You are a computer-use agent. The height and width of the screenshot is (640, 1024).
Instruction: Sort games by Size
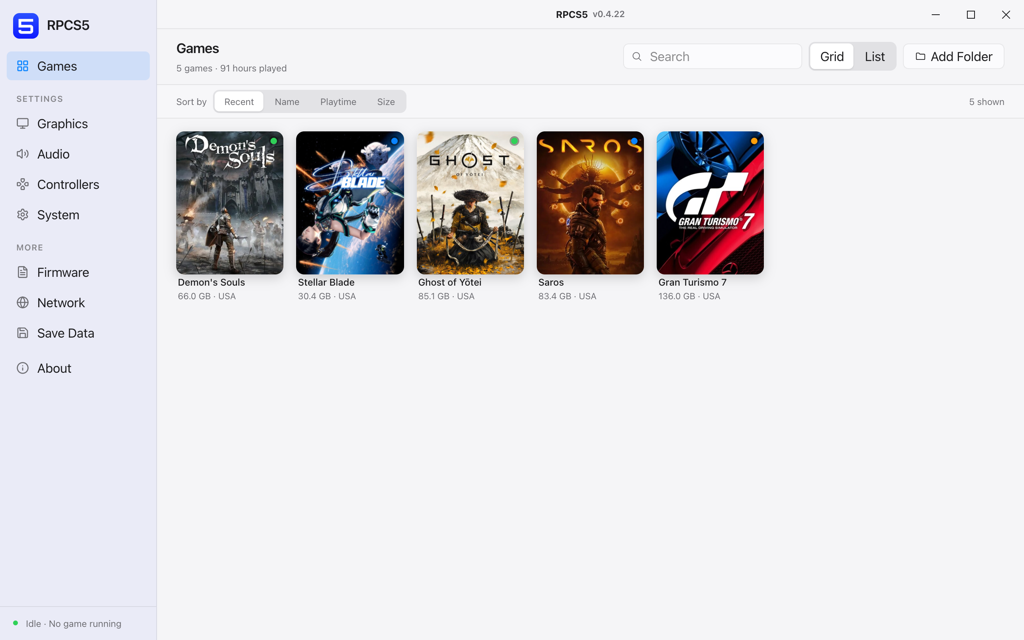386,102
